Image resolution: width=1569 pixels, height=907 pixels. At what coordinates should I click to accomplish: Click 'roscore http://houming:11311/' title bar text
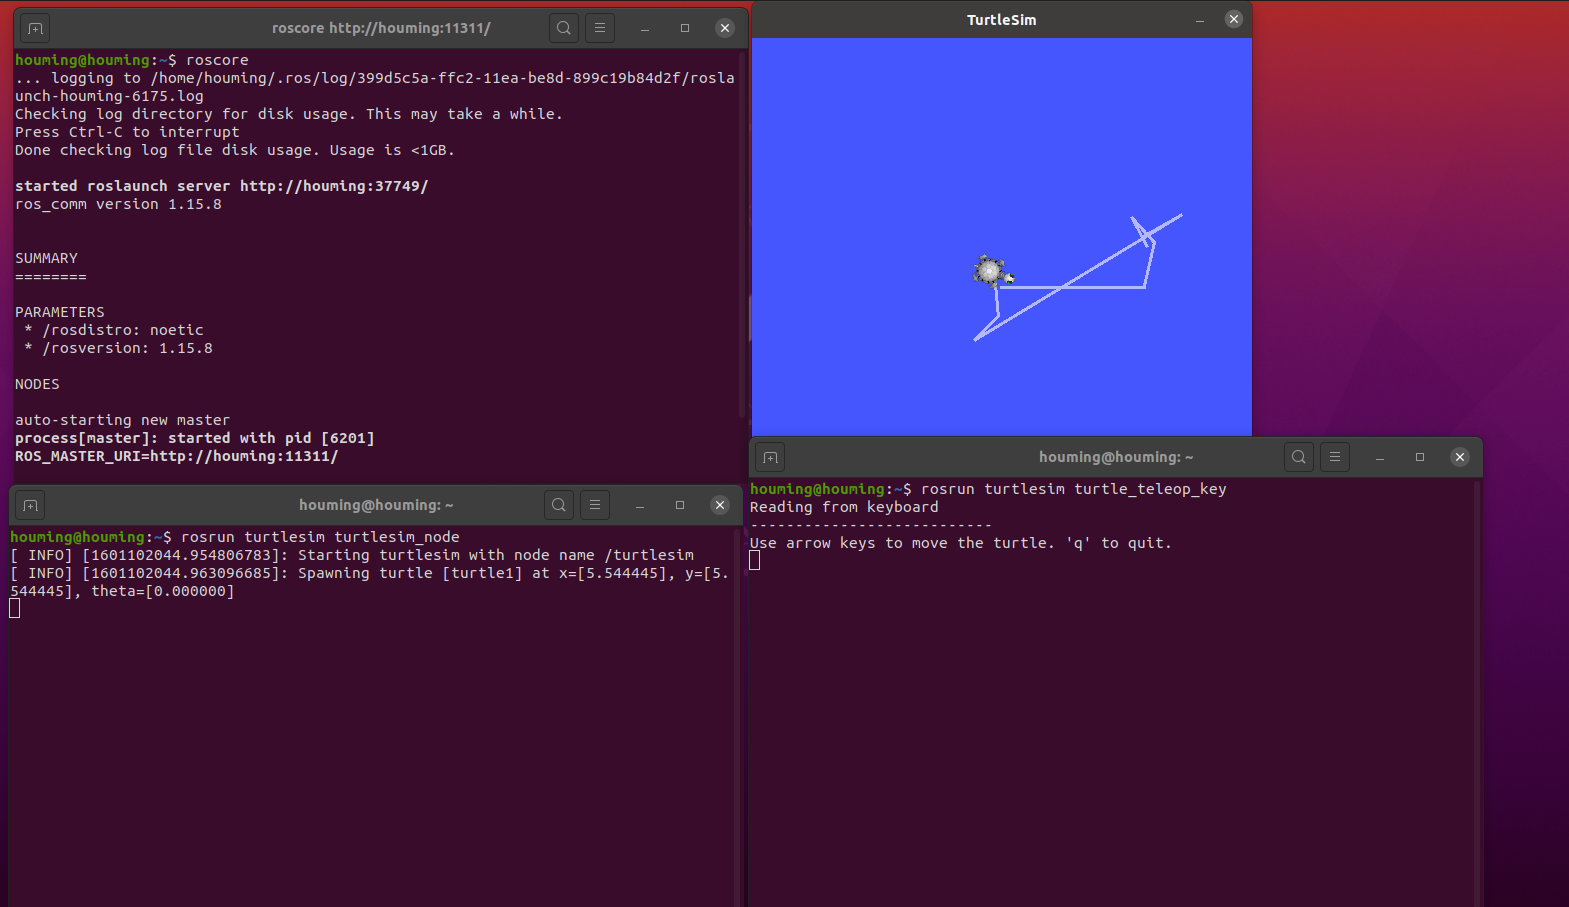(x=381, y=28)
